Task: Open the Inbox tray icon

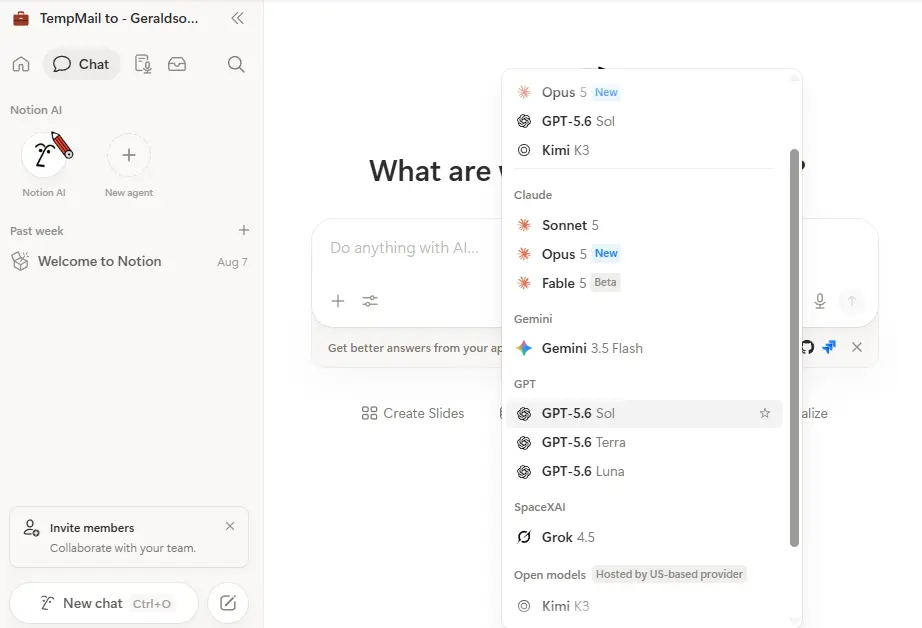Action: (x=177, y=64)
